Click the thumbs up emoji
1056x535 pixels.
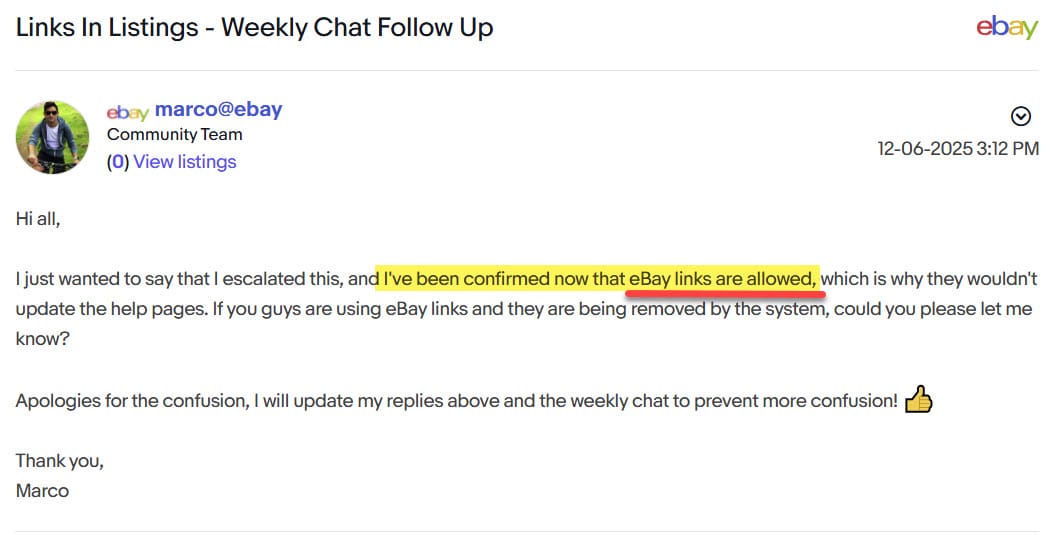pyautogui.click(x=918, y=402)
